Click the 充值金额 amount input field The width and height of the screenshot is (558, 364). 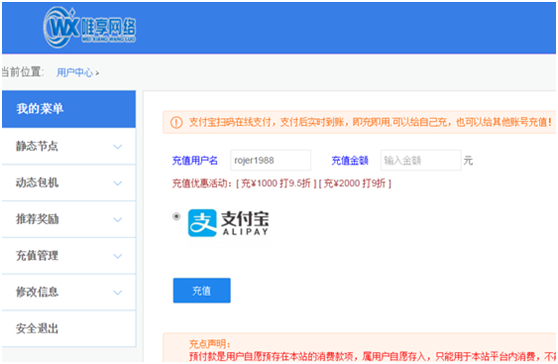[421, 160]
